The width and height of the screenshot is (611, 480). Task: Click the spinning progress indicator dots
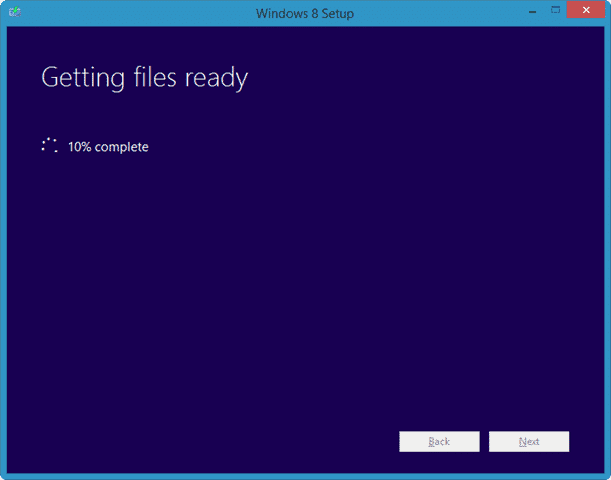click(50, 145)
